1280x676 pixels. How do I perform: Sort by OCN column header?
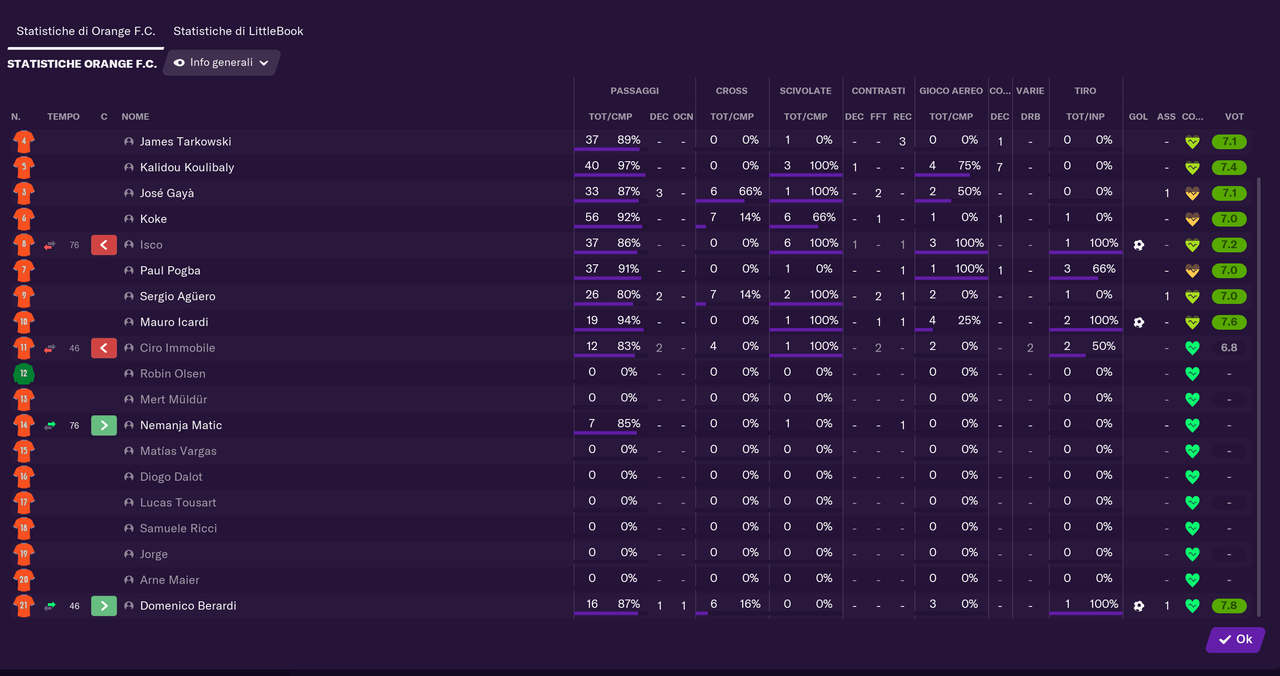683,117
